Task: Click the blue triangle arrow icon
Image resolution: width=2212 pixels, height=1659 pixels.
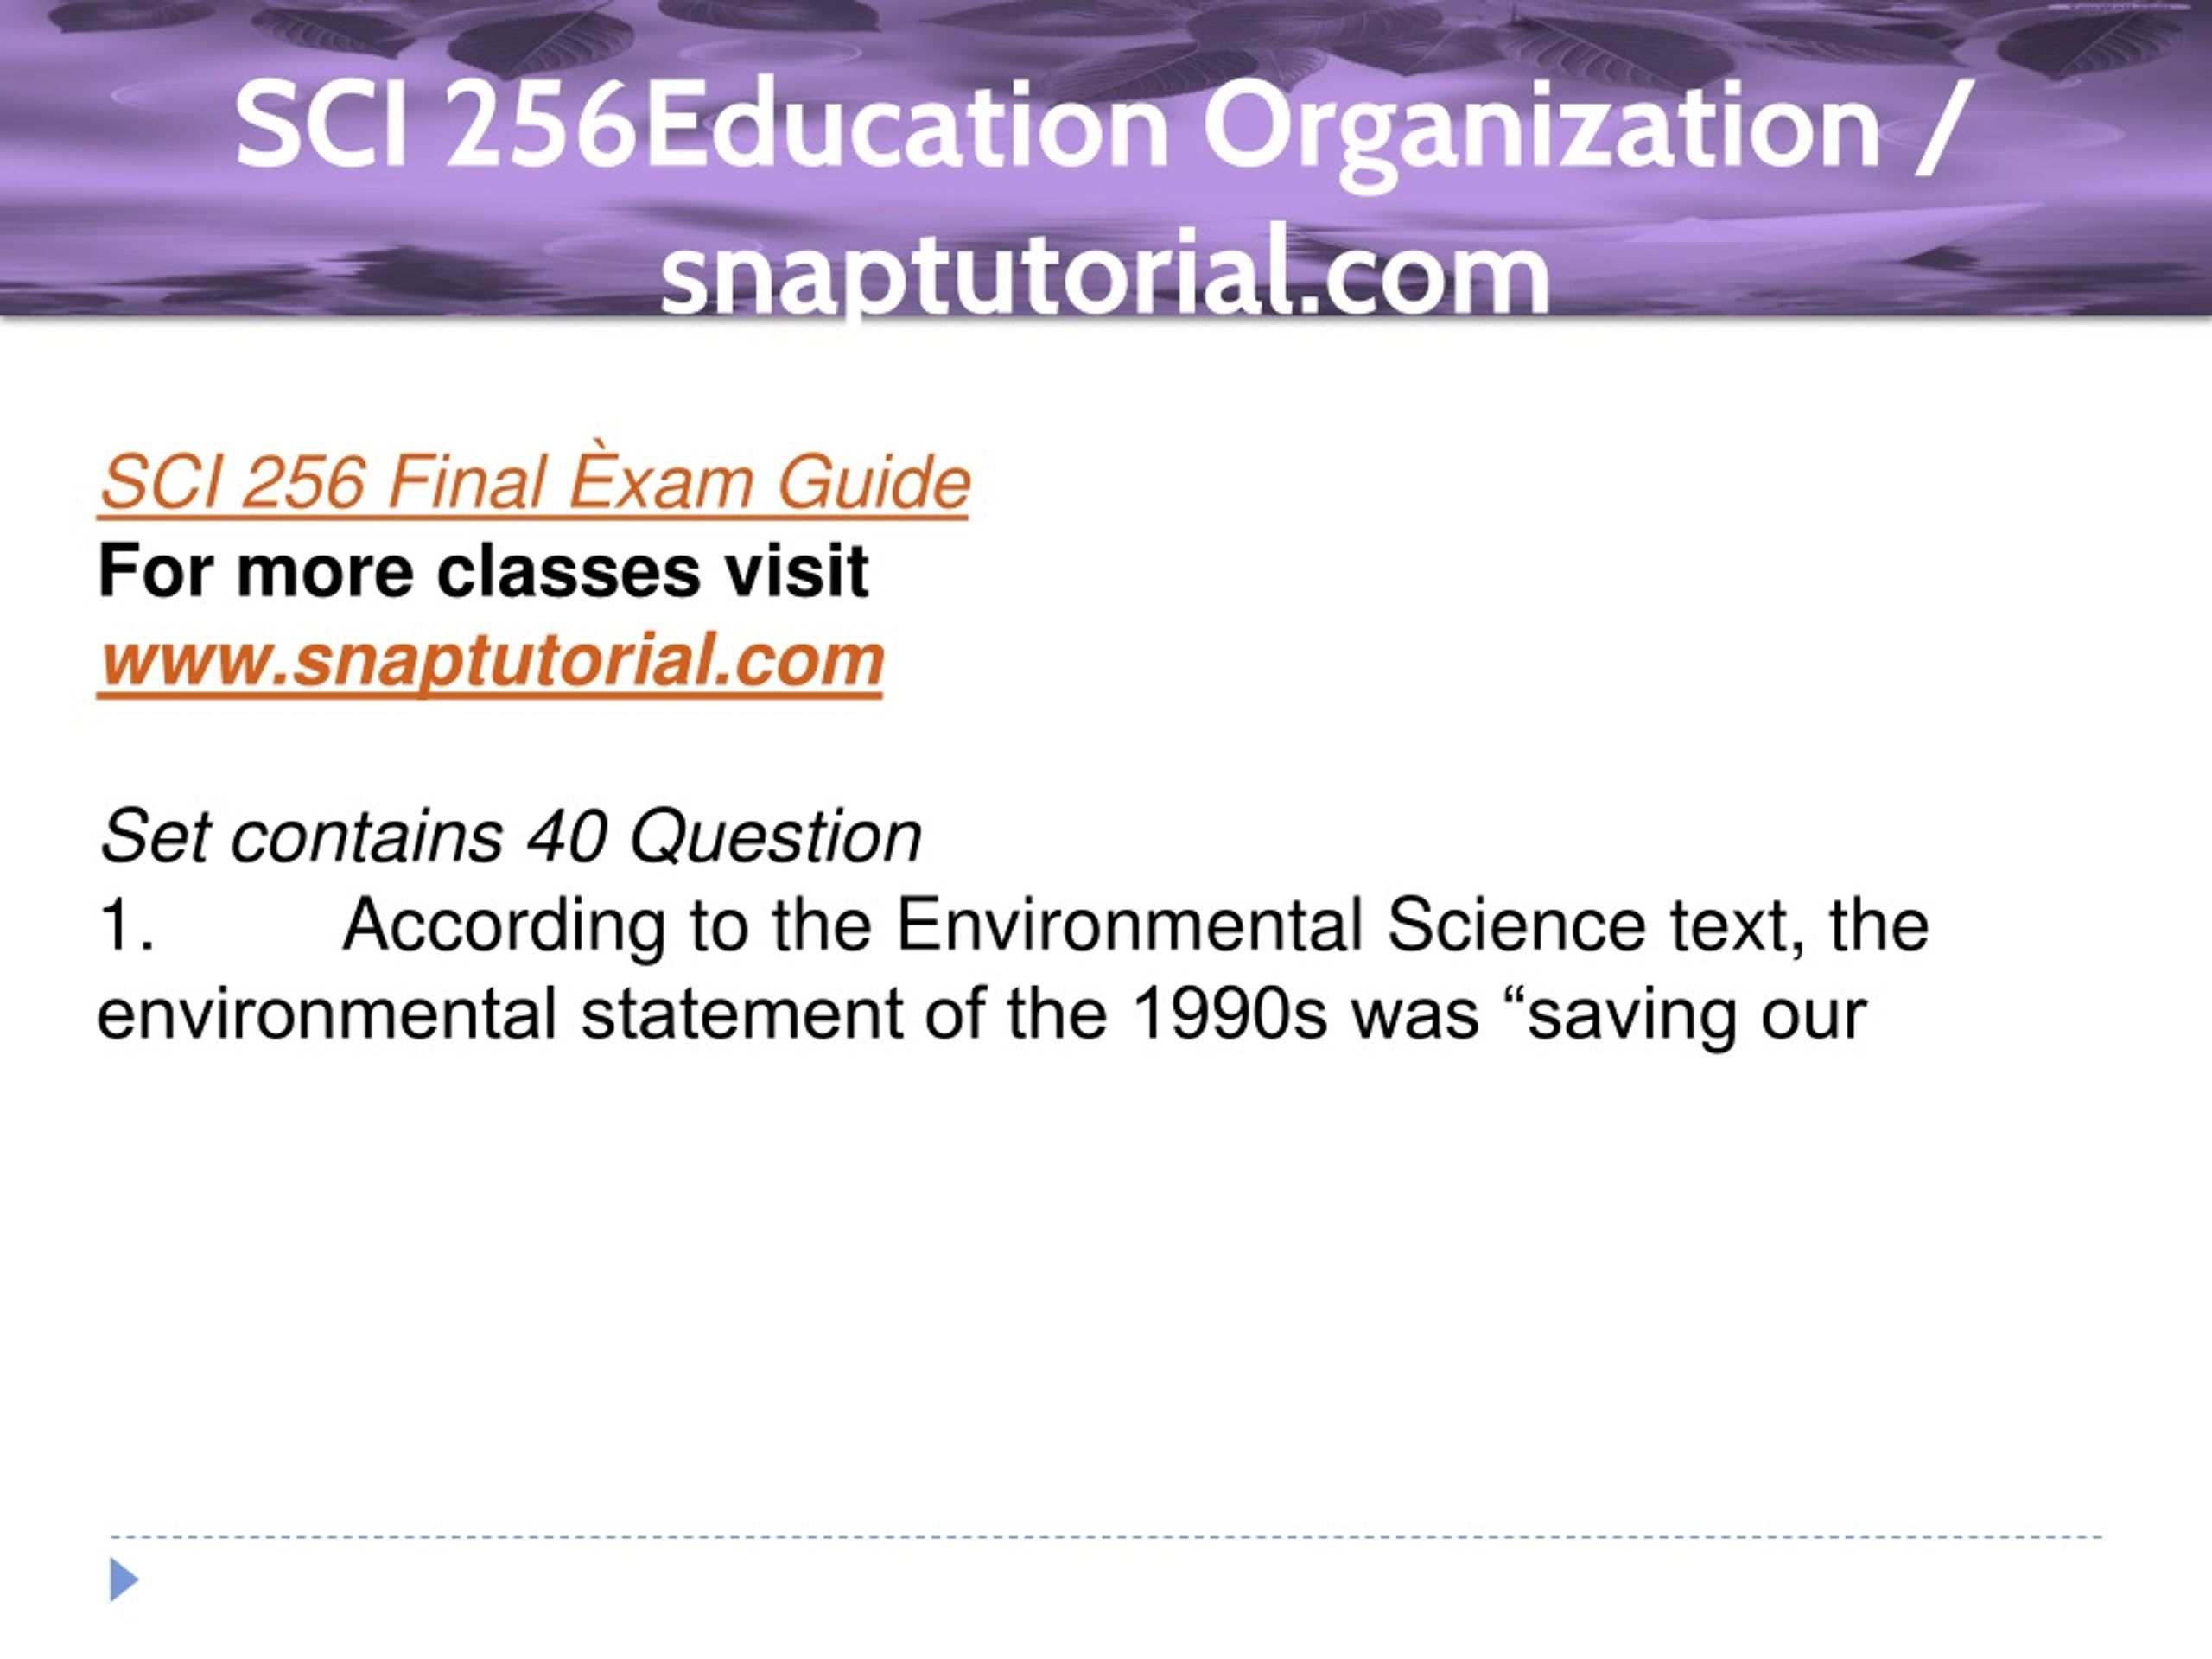Action: tap(124, 1579)
